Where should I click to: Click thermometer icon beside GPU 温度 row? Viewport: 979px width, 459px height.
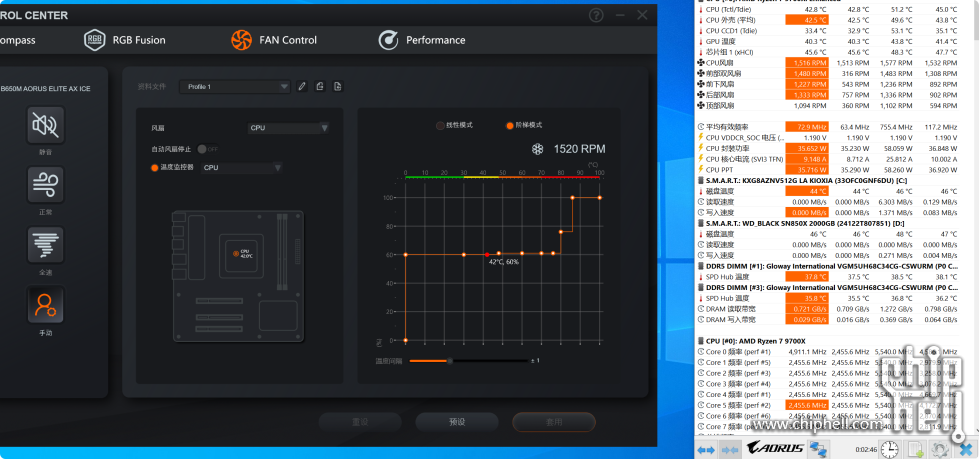point(701,42)
